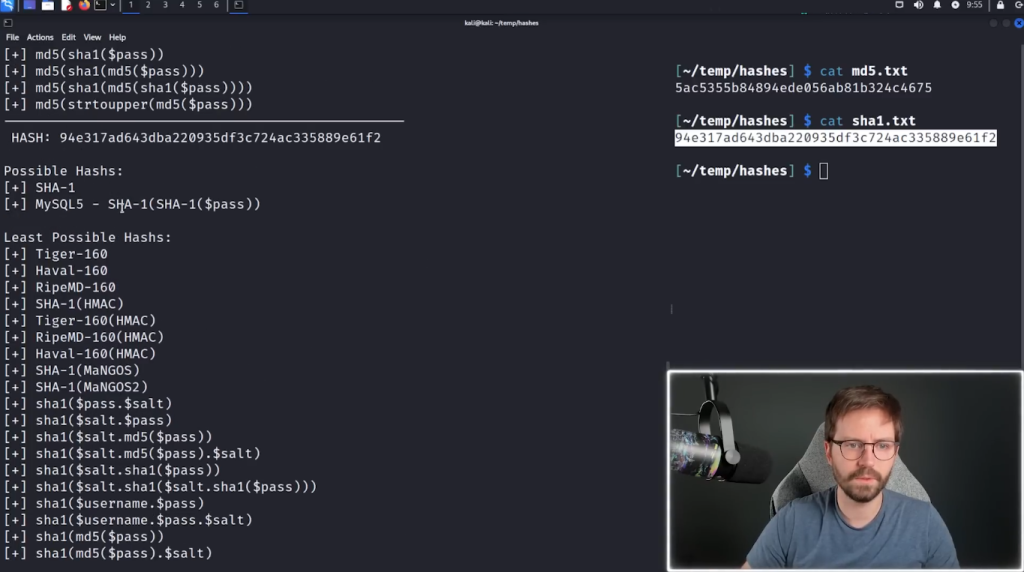Click the sha1(md5($pass).$salt) line
Screen dimensions: 1024x572
(x=108, y=554)
